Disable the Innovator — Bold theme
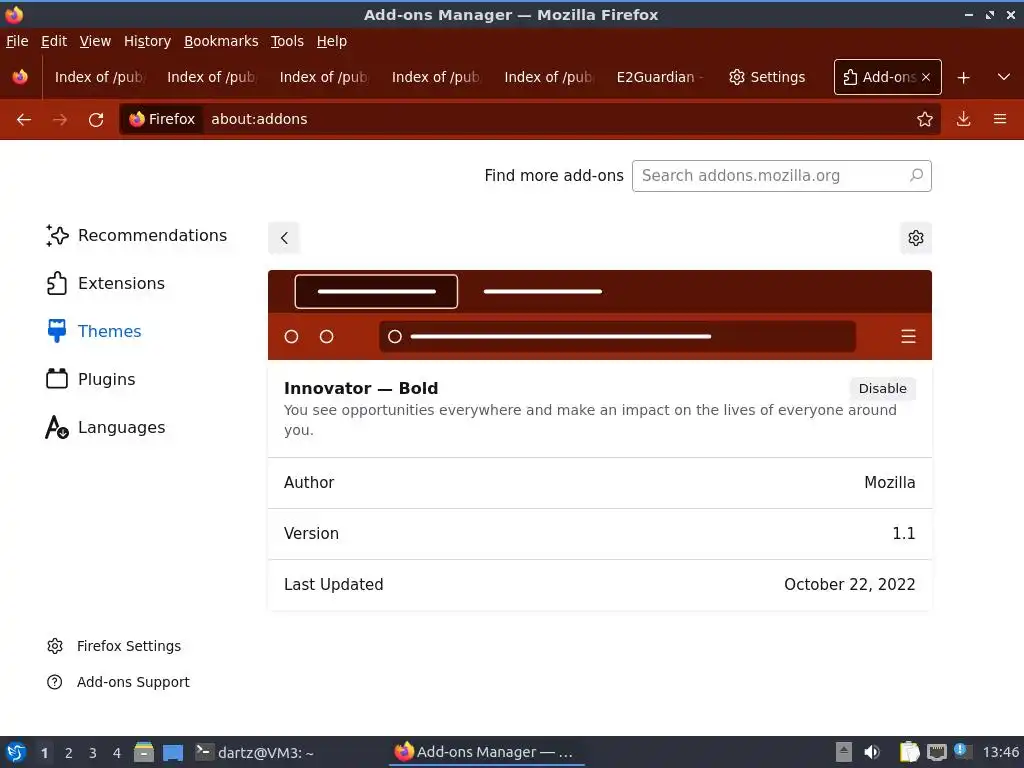 click(882, 389)
